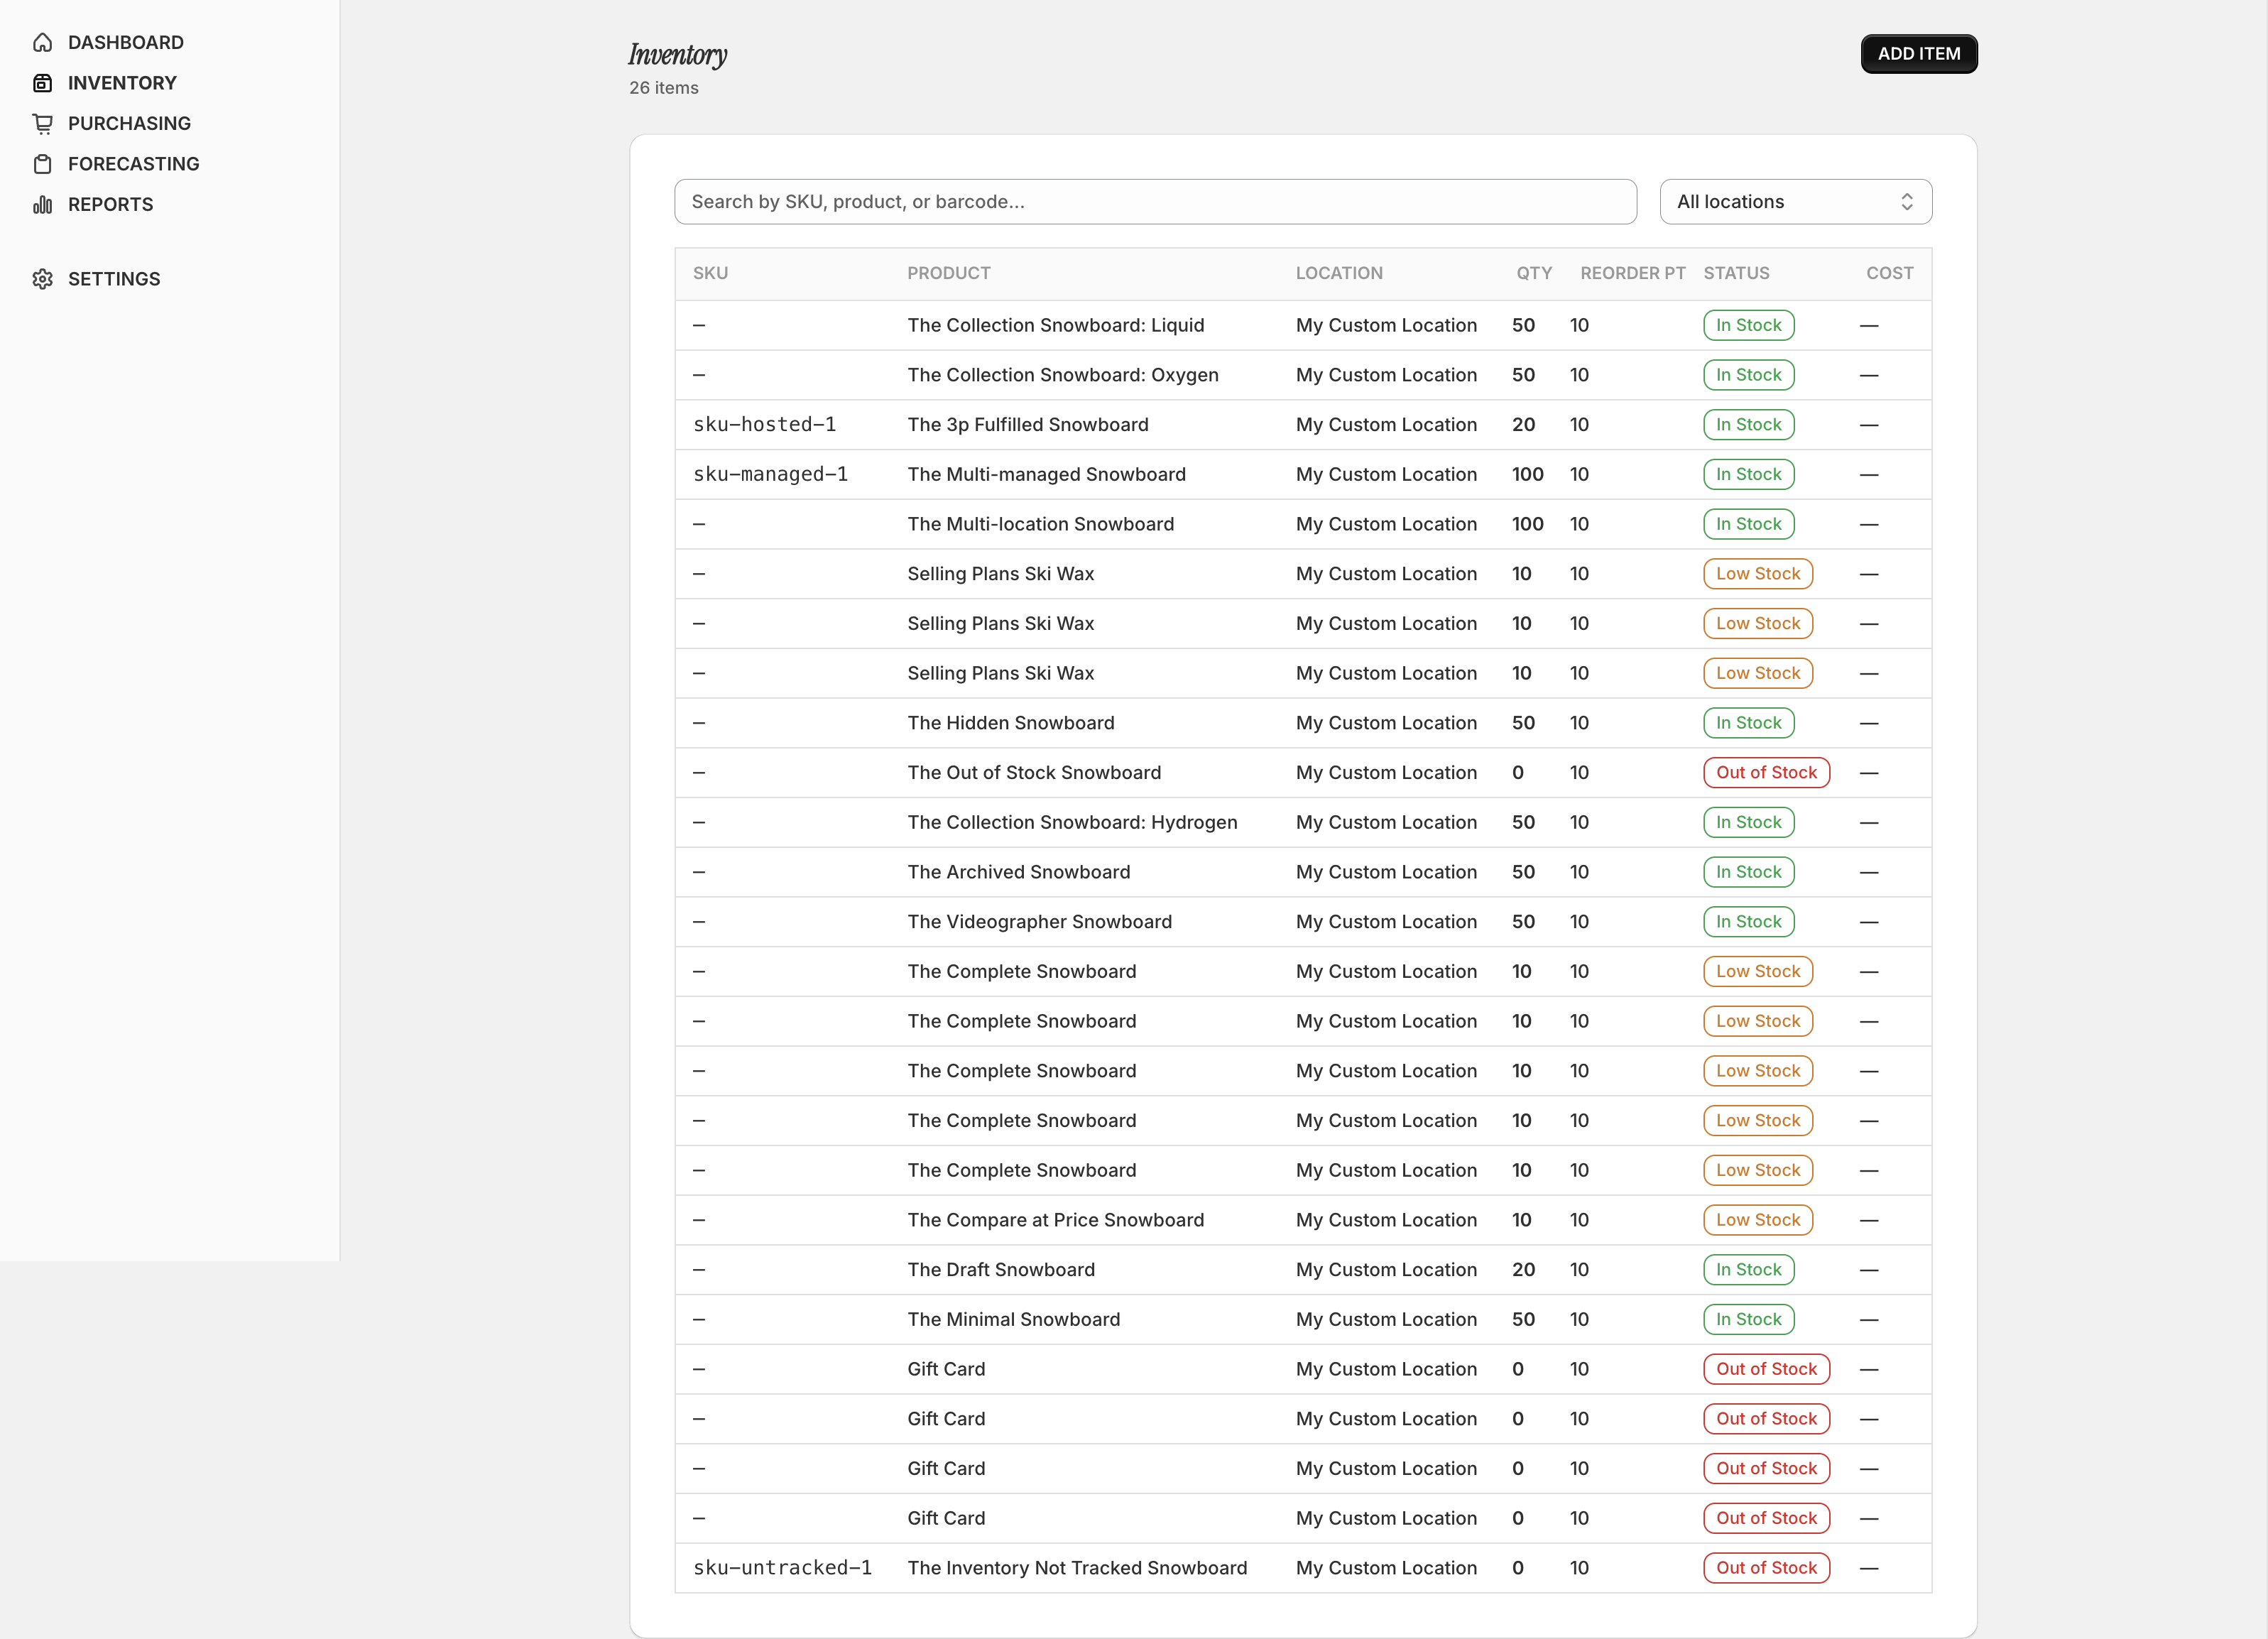Screen dimensions: 2268x1639
Task: Click In Stock badge for Hidden Snowboard
Action: [x=1748, y=723]
